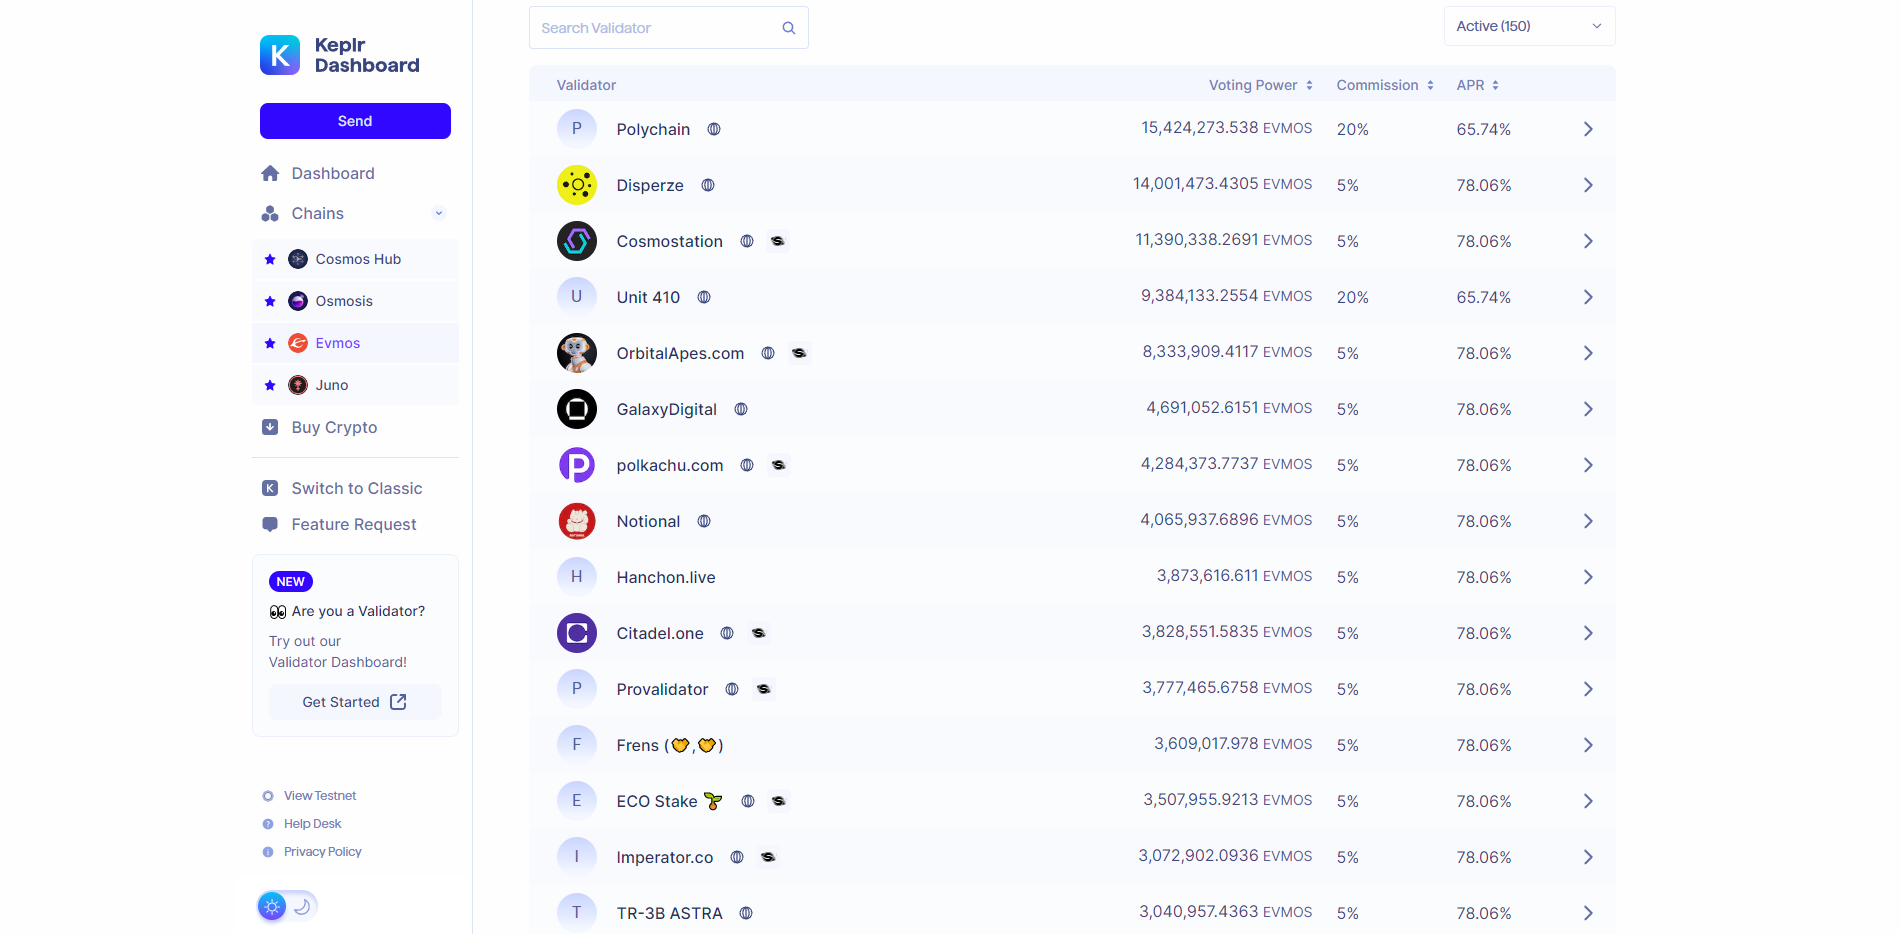
Task: Click the Dashboard home icon
Action: 270,173
